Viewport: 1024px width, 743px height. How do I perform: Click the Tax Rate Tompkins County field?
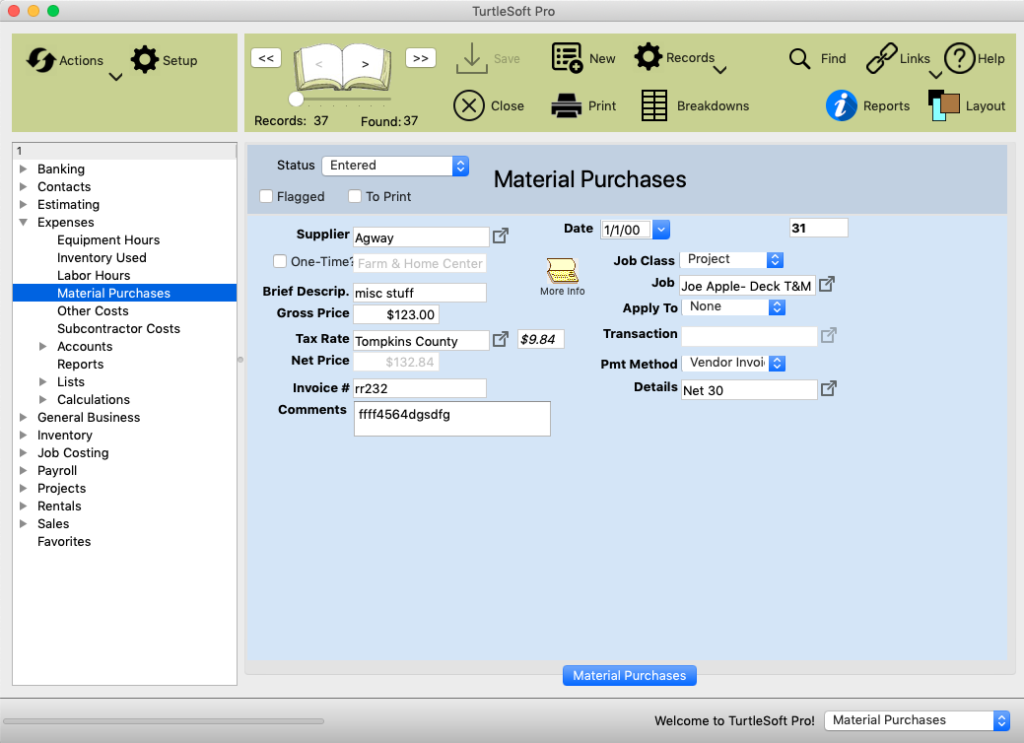[x=421, y=341]
